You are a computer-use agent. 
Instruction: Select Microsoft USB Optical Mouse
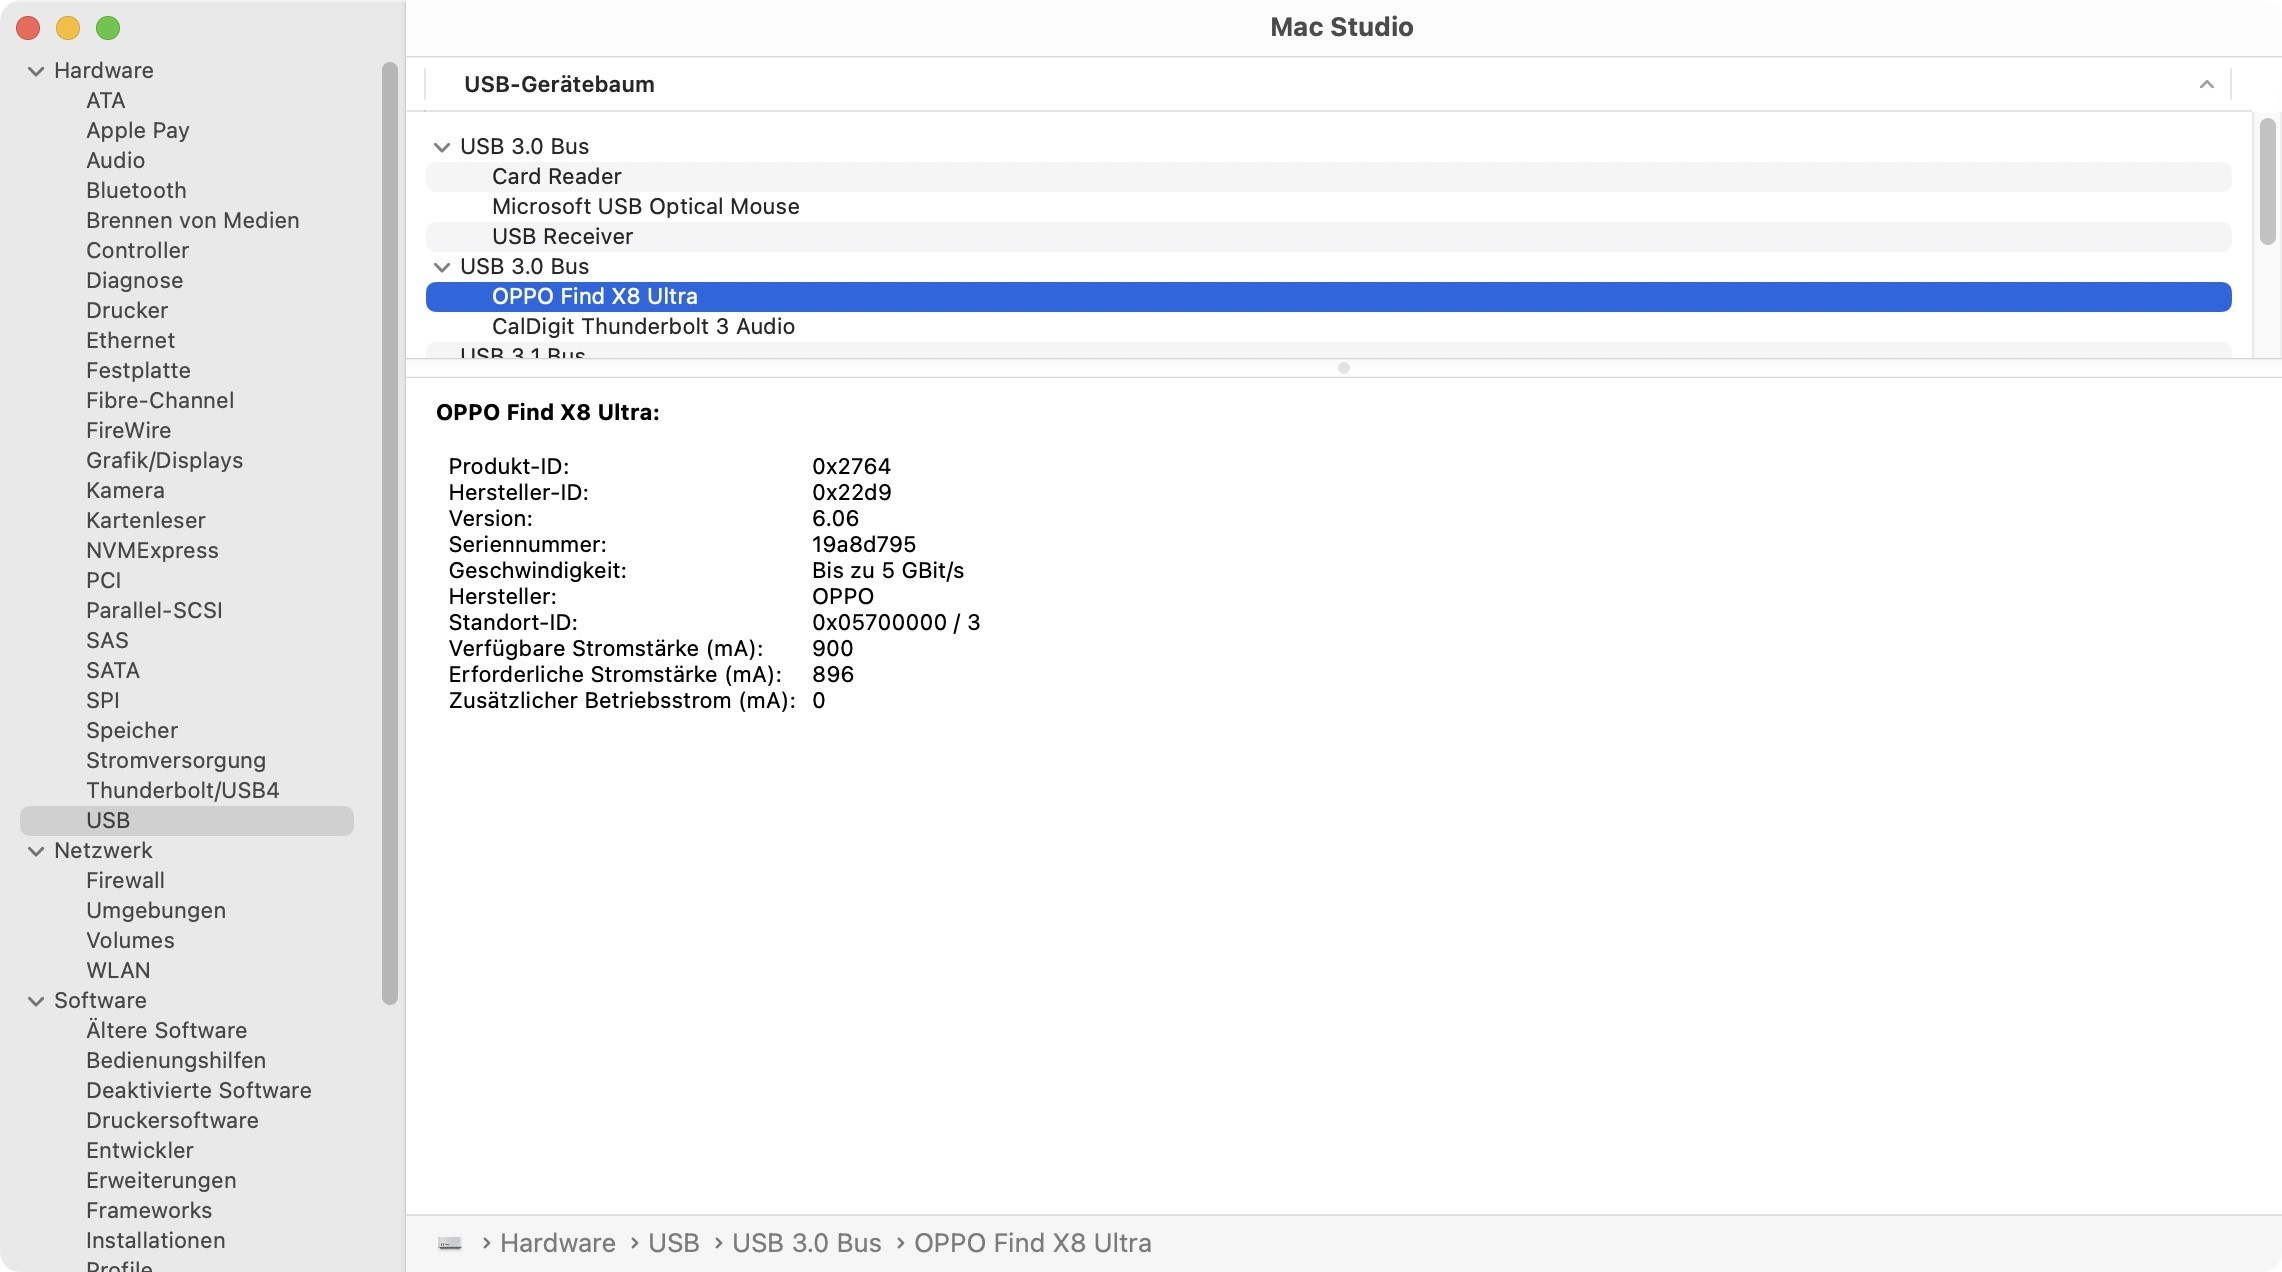click(1328, 207)
